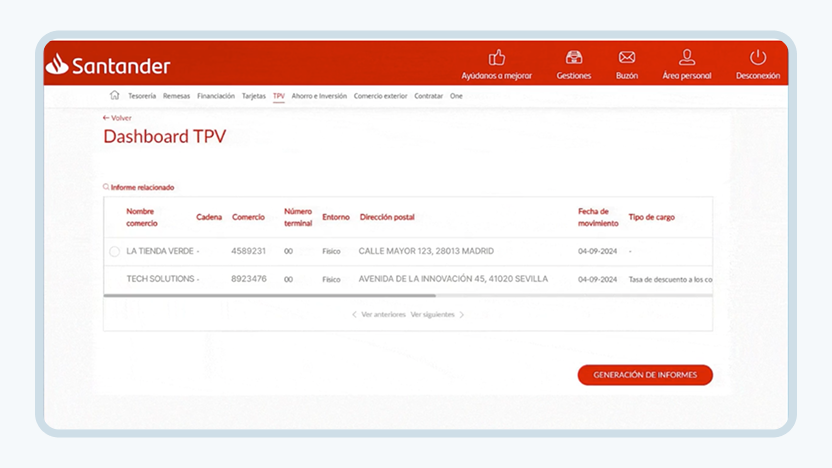This screenshot has height=468, width=832.
Task: Click the Ver siguientes link
Action: click(x=432, y=315)
